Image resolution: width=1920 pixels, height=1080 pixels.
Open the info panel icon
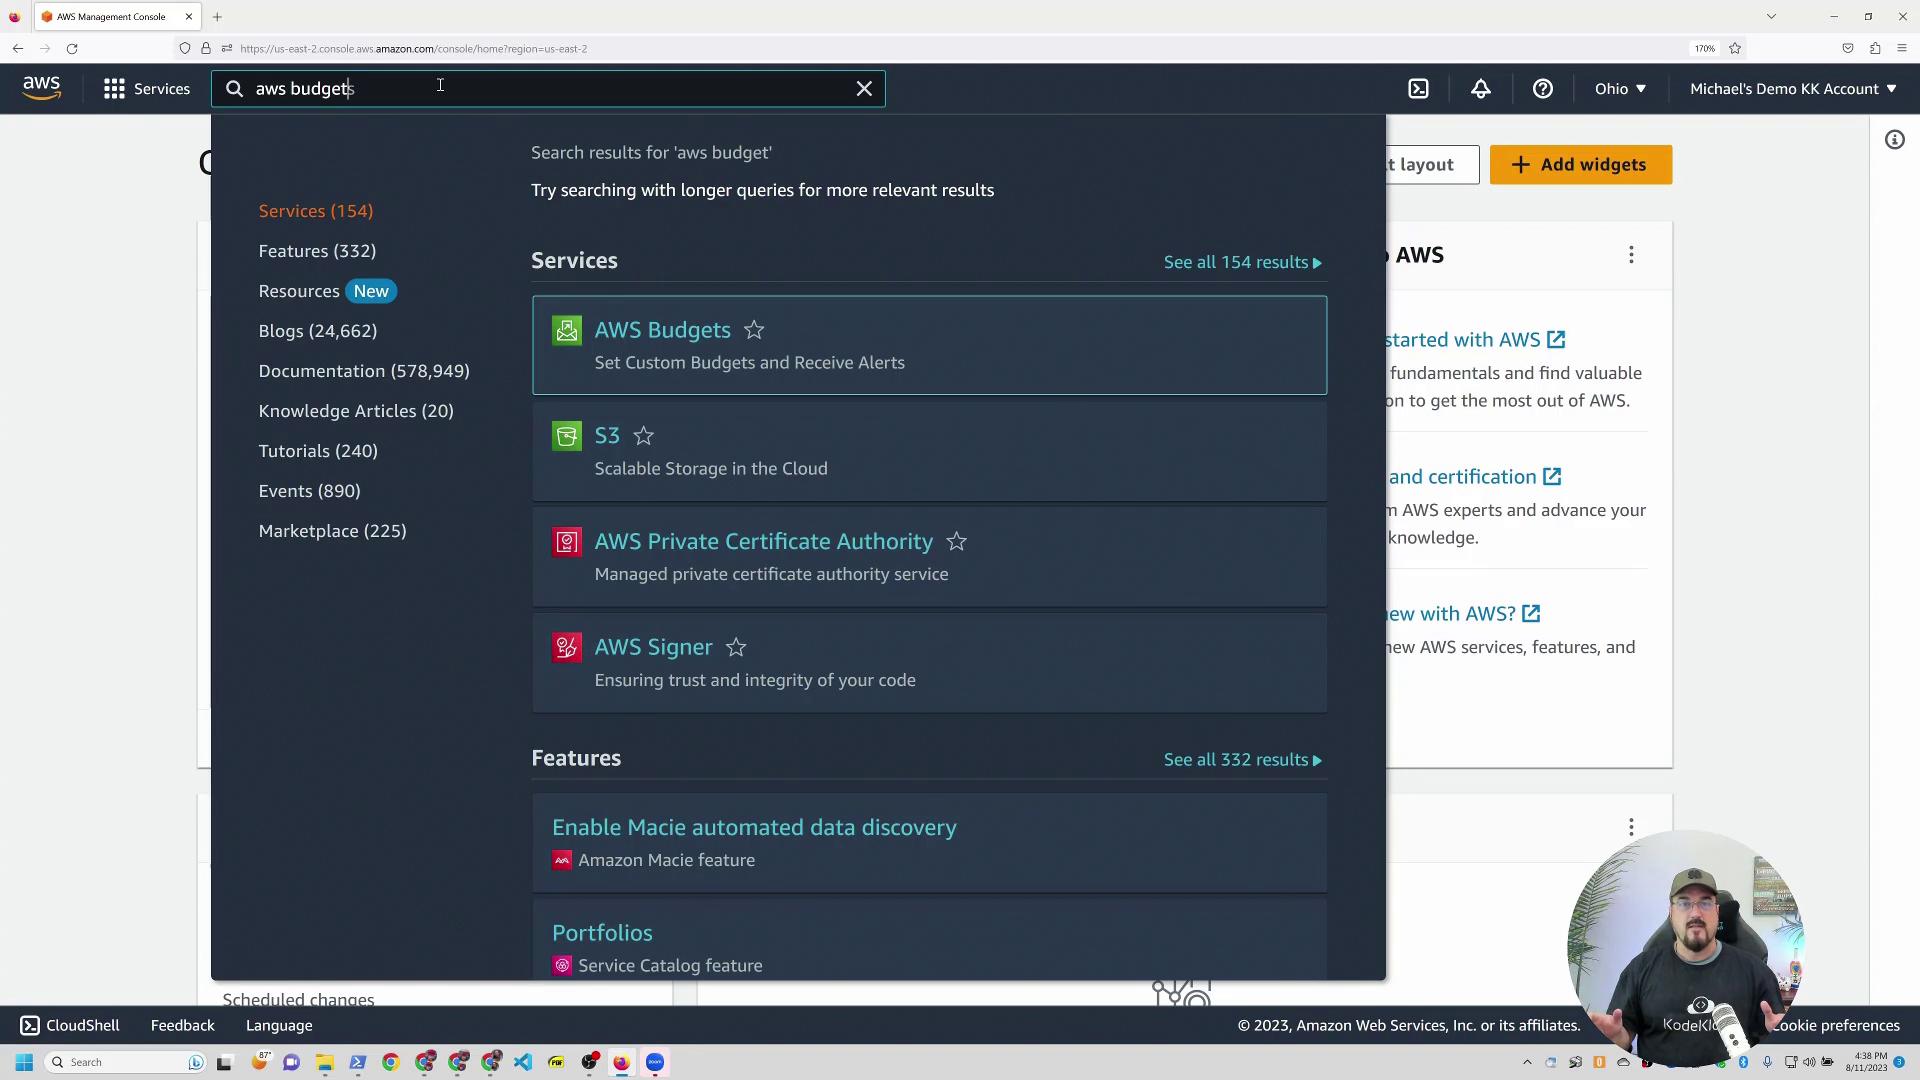pos(1895,140)
